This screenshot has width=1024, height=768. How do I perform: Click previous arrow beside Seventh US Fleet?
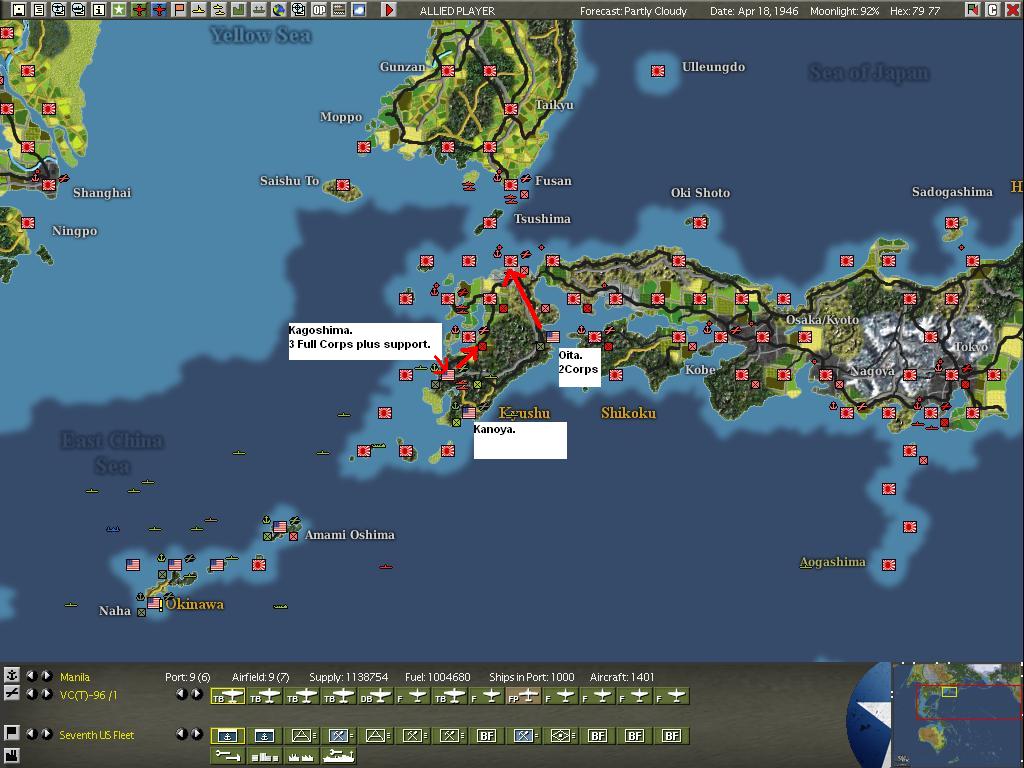pyautogui.click(x=31, y=734)
